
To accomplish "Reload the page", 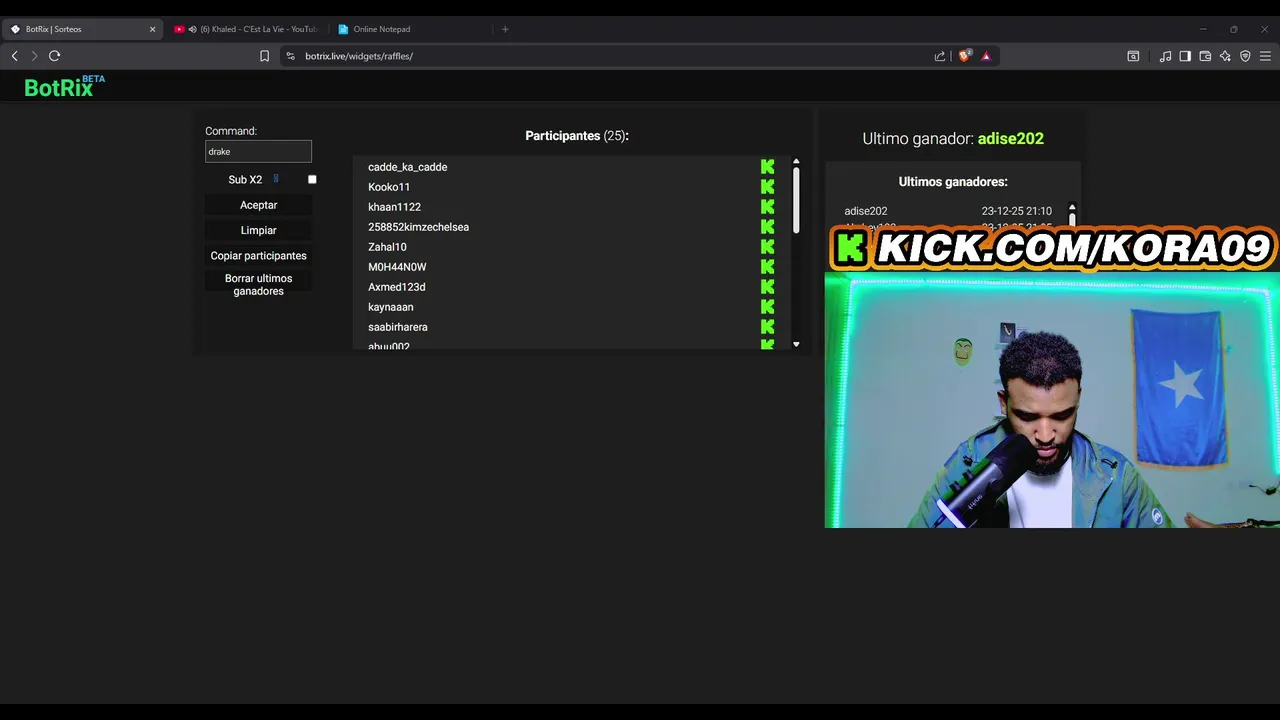I will tap(55, 56).
